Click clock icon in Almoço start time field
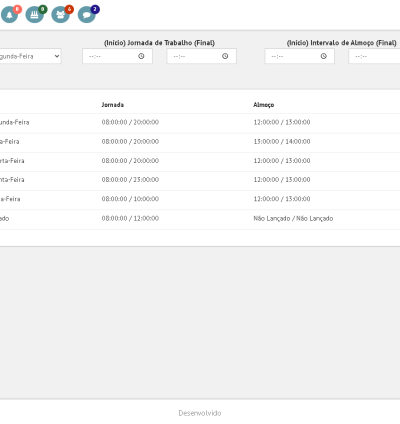 click(324, 56)
